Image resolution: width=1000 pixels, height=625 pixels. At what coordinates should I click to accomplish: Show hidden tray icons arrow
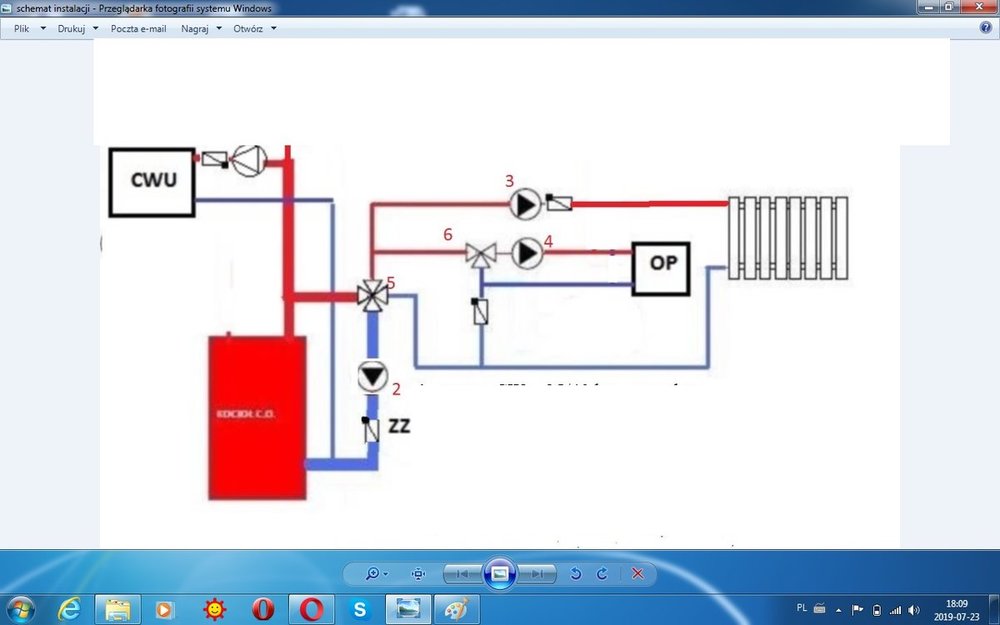(838, 609)
